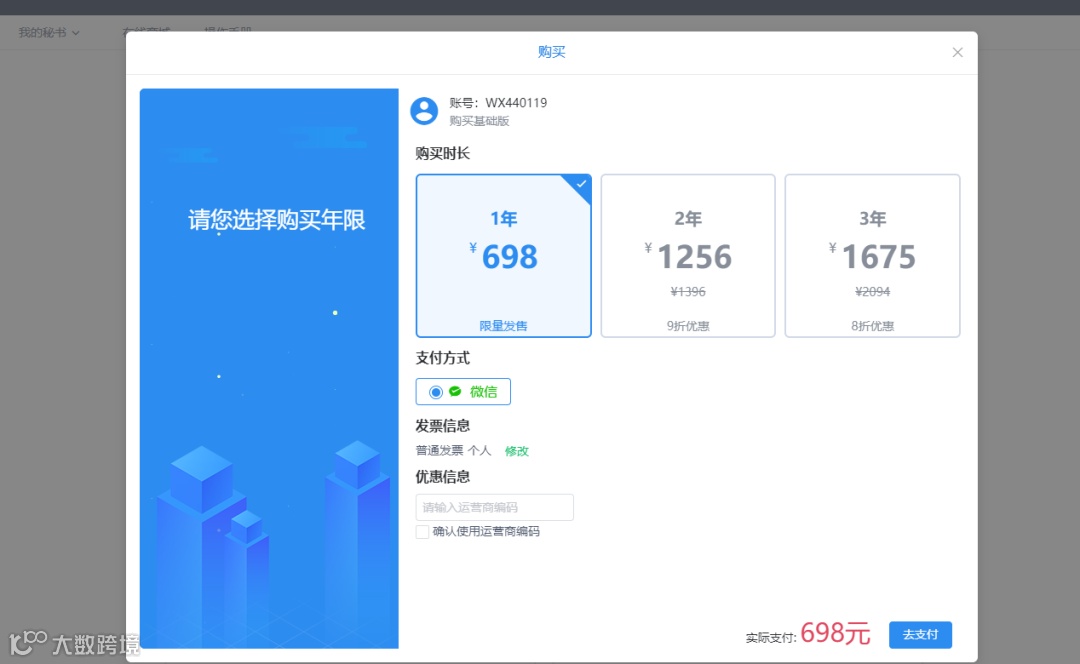
Task: Click the 8折优惠 label
Action: (x=873, y=326)
